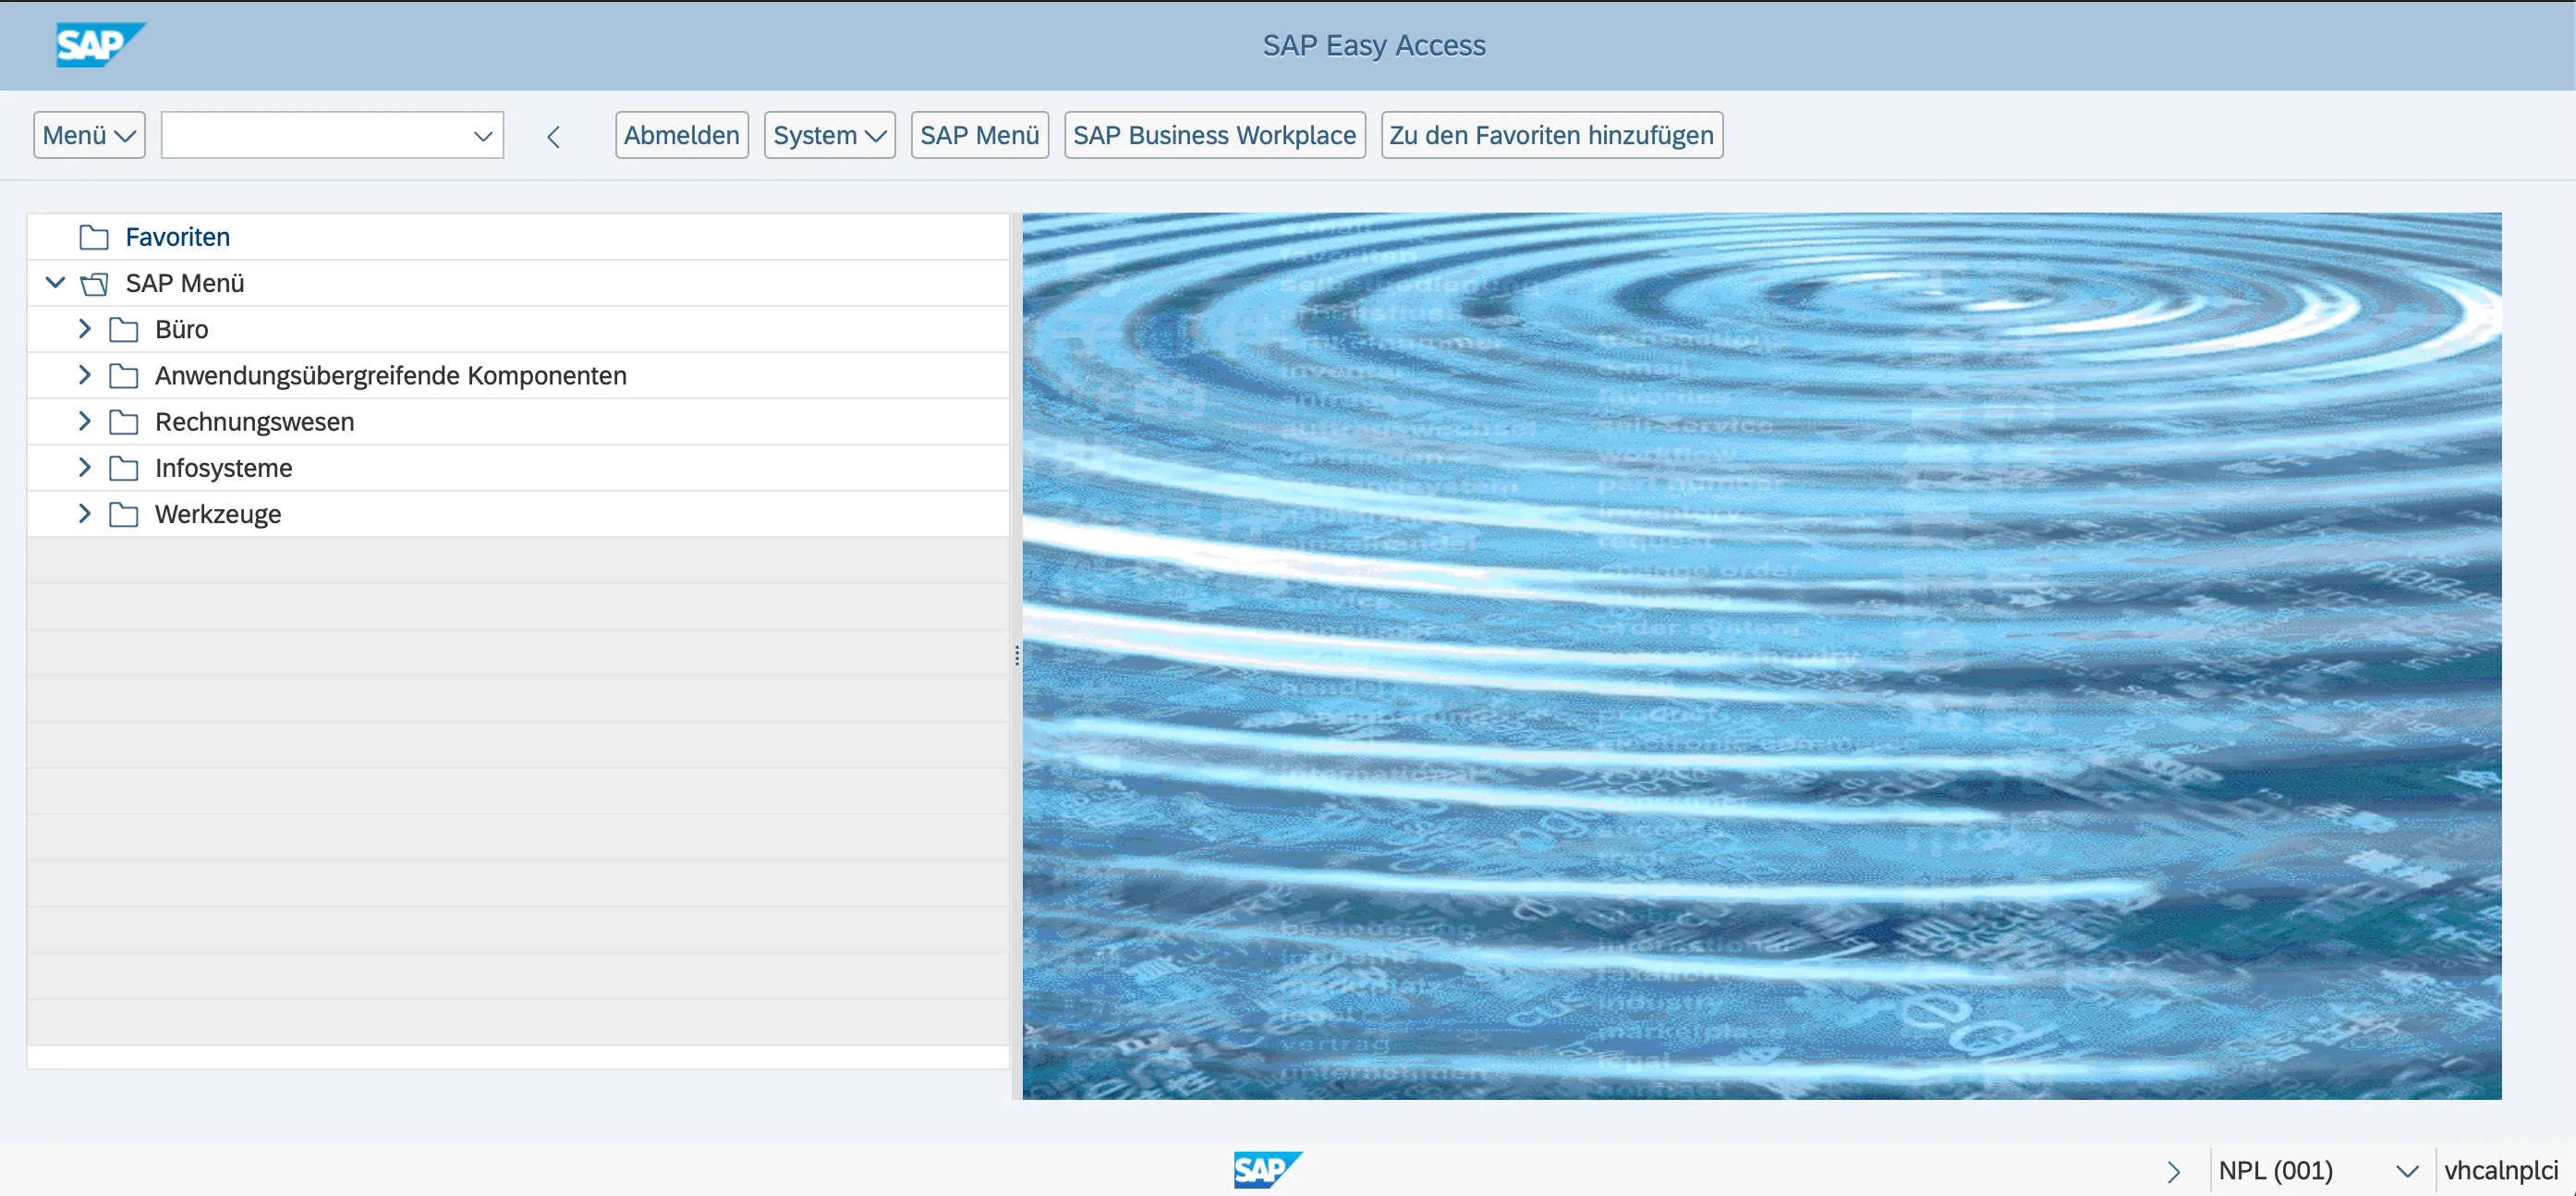Click the Abmelden button

[x=681, y=135]
